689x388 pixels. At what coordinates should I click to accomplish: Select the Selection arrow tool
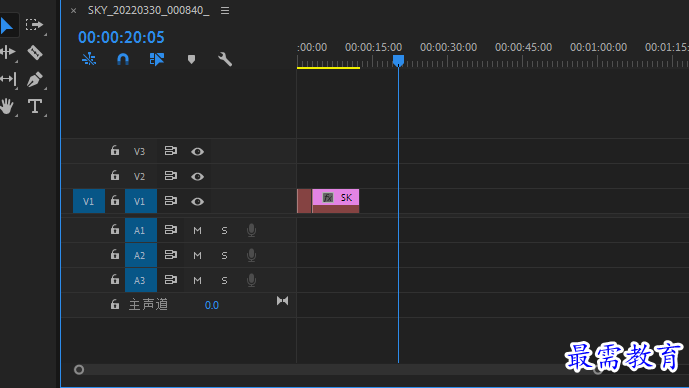(x=7, y=25)
